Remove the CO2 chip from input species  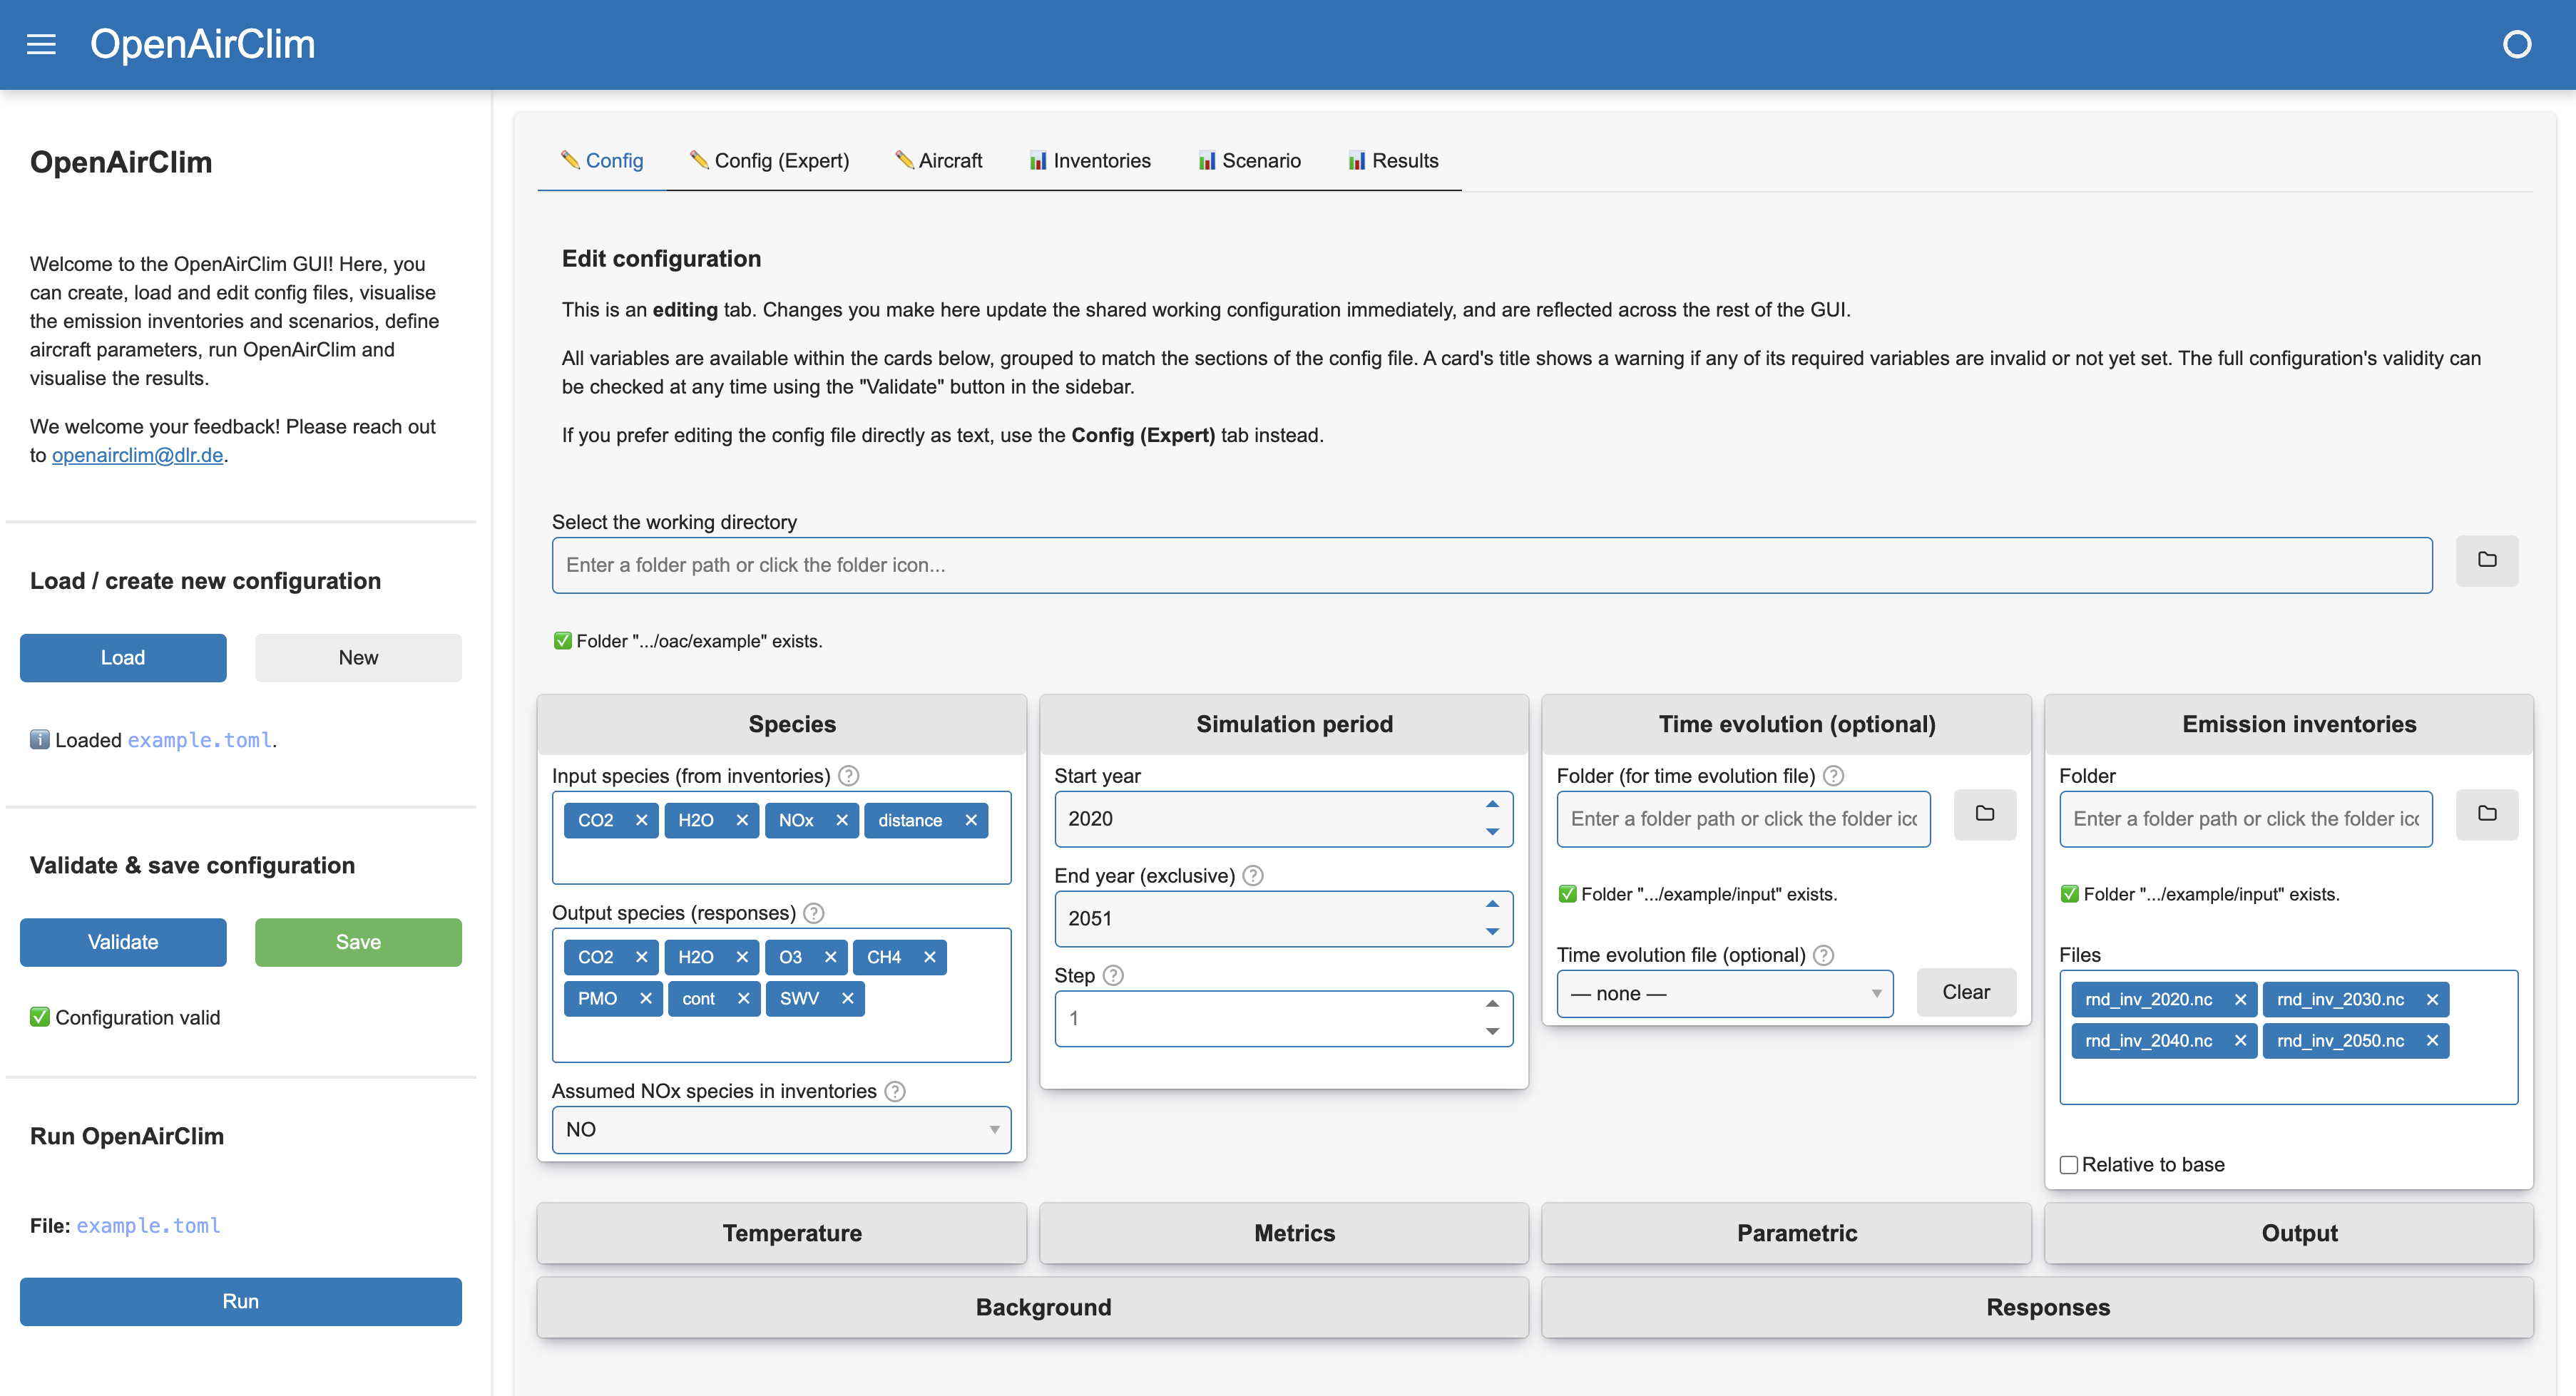[641, 820]
